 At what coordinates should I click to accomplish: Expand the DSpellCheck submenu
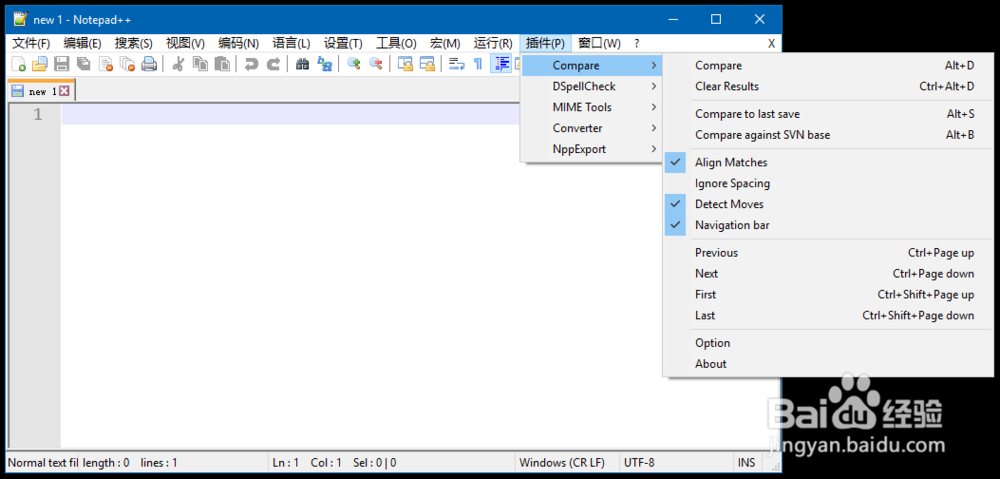592,86
